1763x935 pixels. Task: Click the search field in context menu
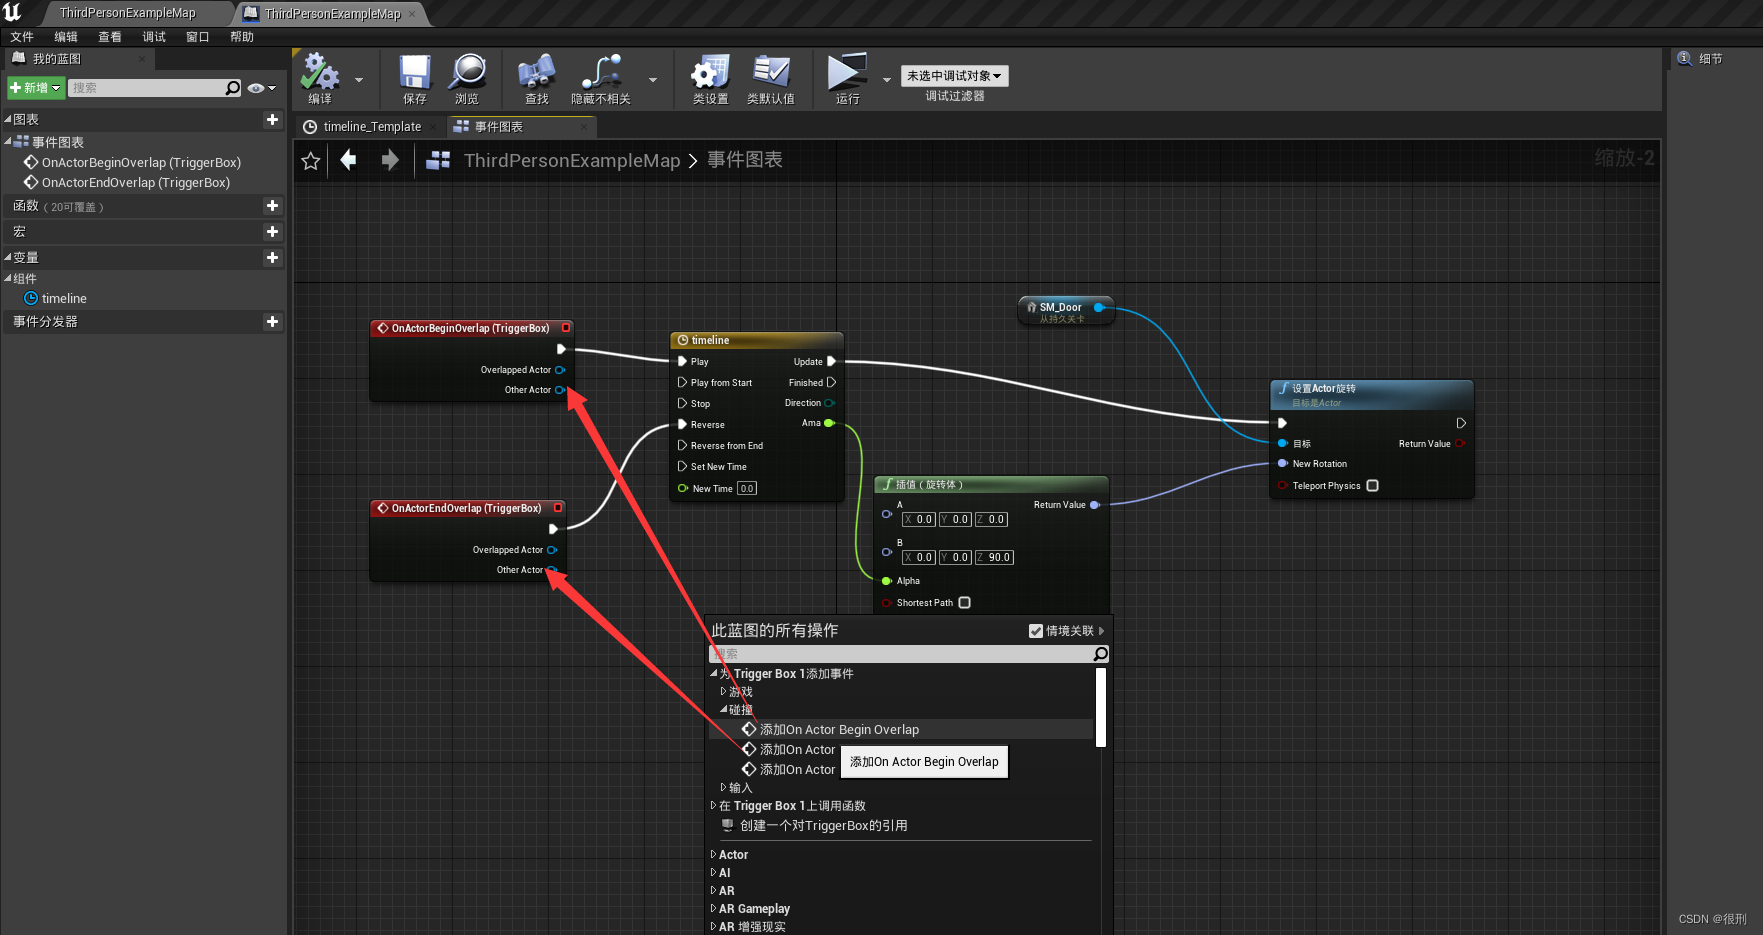tap(900, 654)
